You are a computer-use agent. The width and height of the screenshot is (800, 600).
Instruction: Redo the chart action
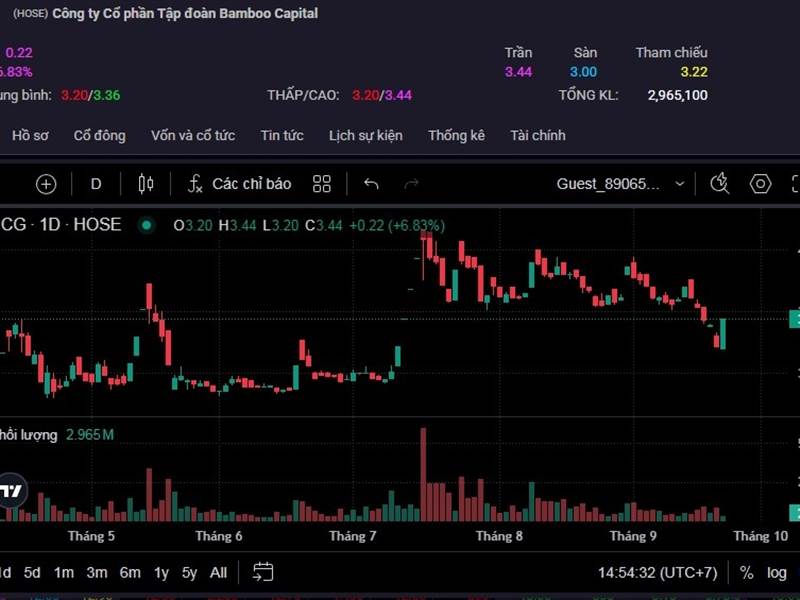(x=411, y=184)
